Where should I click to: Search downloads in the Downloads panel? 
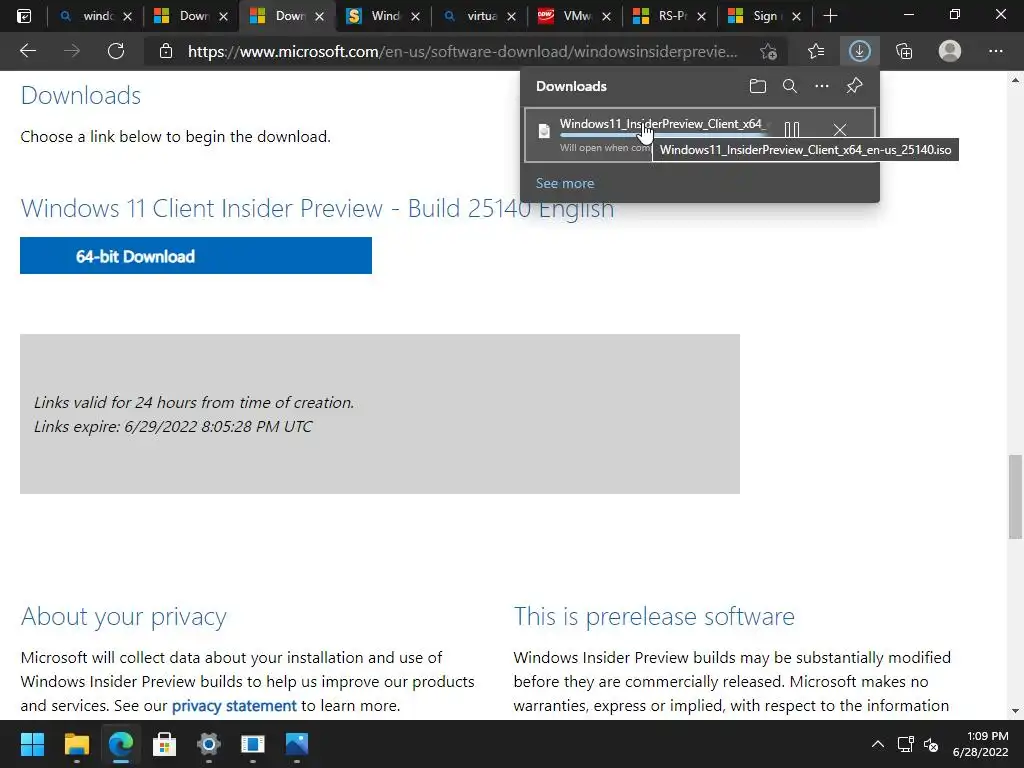tap(790, 86)
